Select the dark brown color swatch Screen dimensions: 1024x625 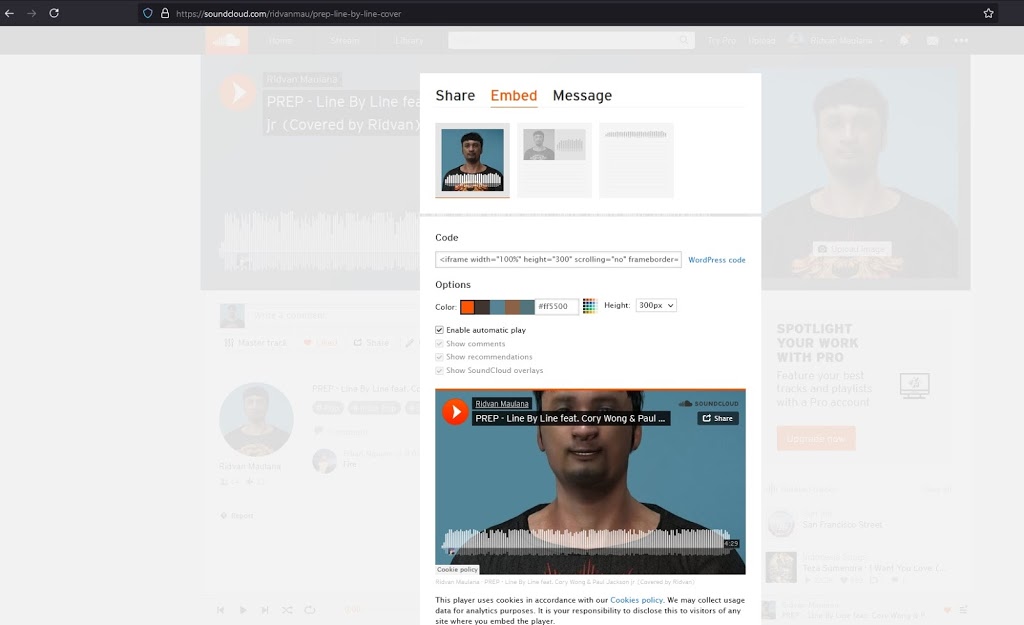[483, 307]
